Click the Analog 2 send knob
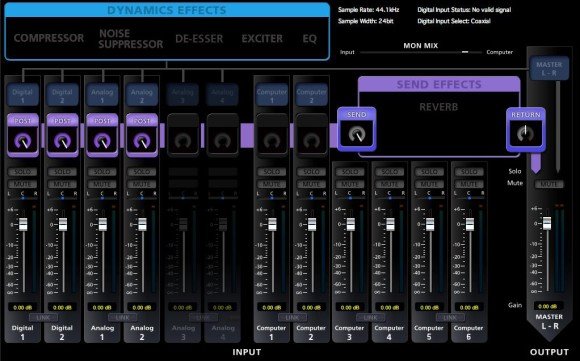580x361 pixels. [142, 141]
